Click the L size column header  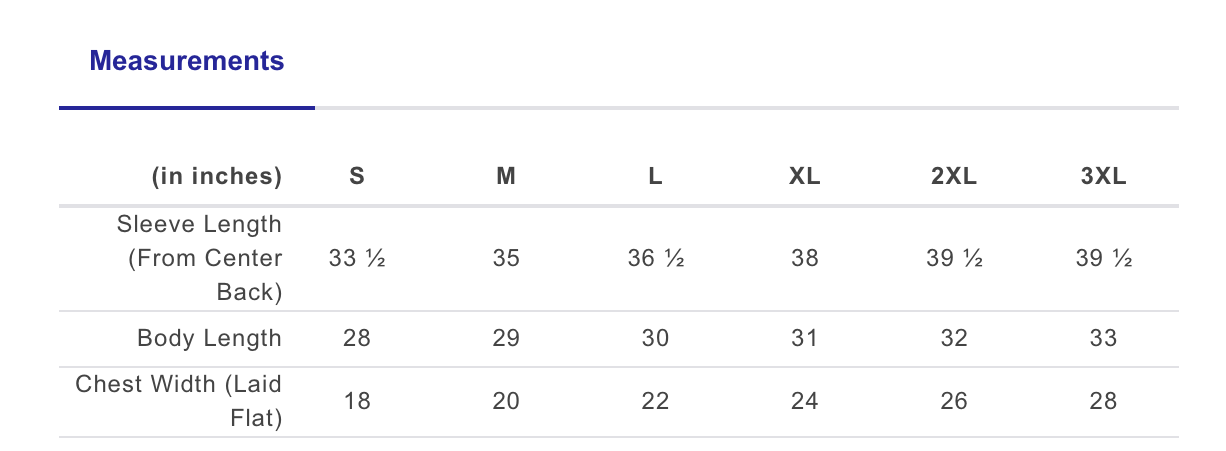click(655, 177)
